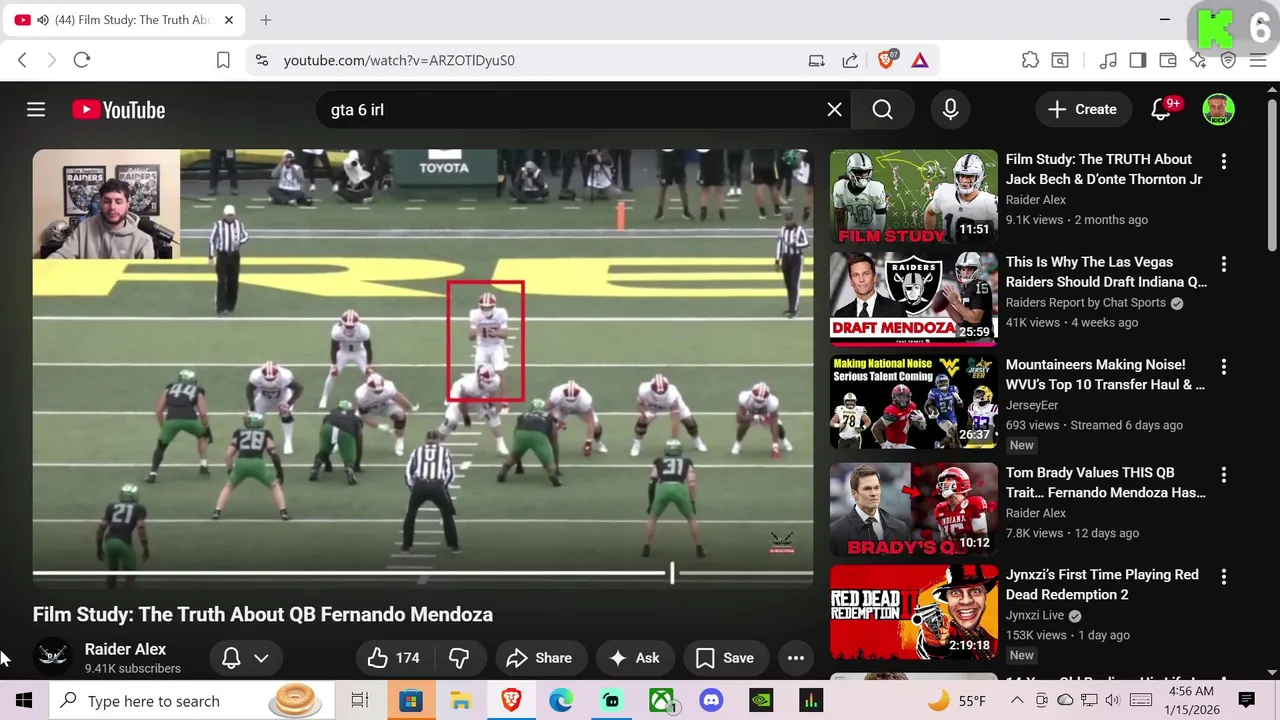
Task: Open options menu for Las Vegas Raiders video
Action: click(x=1223, y=264)
